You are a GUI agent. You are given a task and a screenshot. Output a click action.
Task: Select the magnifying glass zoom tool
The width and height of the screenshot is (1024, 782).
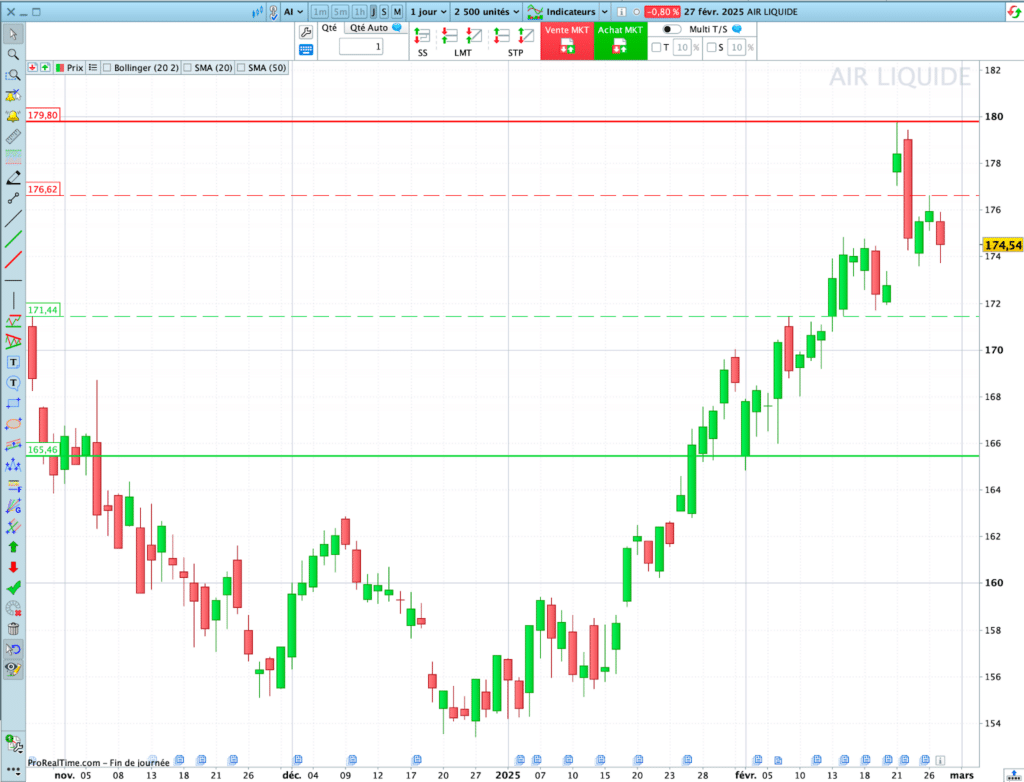[x=13, y=54]
